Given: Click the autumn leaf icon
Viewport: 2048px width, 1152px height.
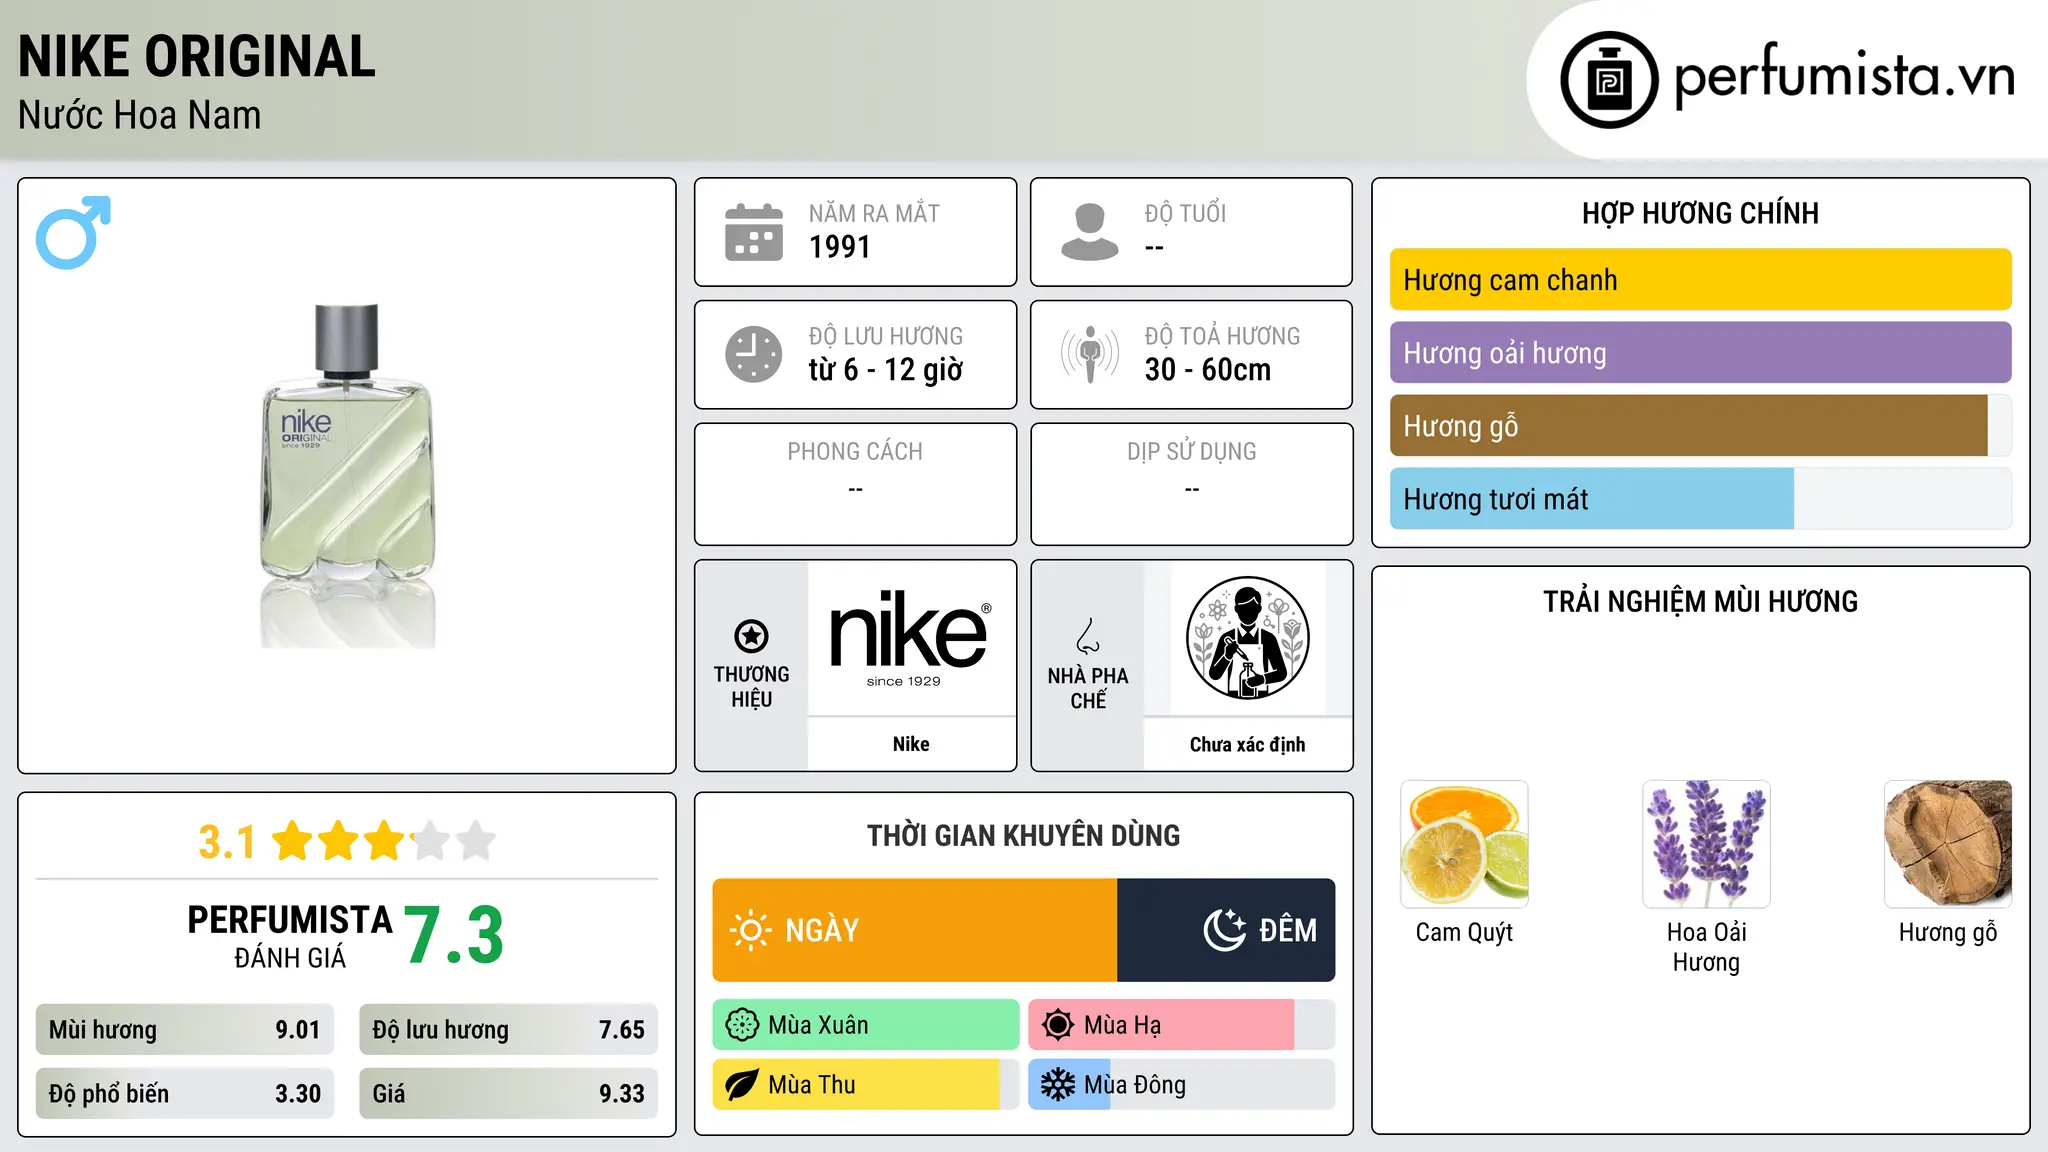Looking at the screenshot, I should (742, 1085).
